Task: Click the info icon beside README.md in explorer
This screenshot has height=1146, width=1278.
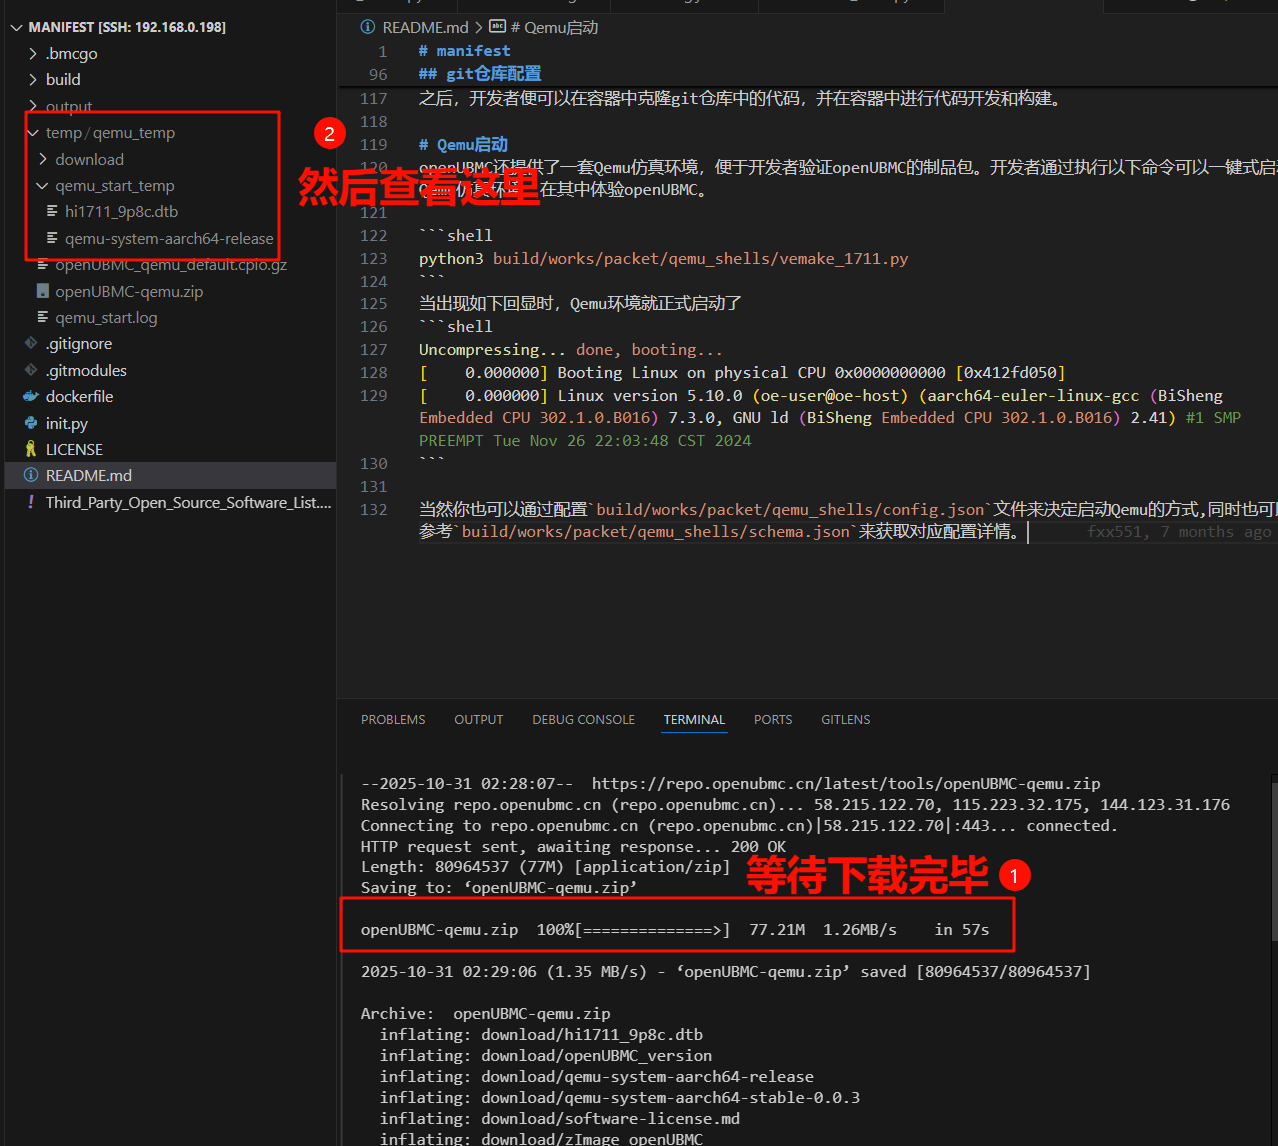Action: coord(31,476)
